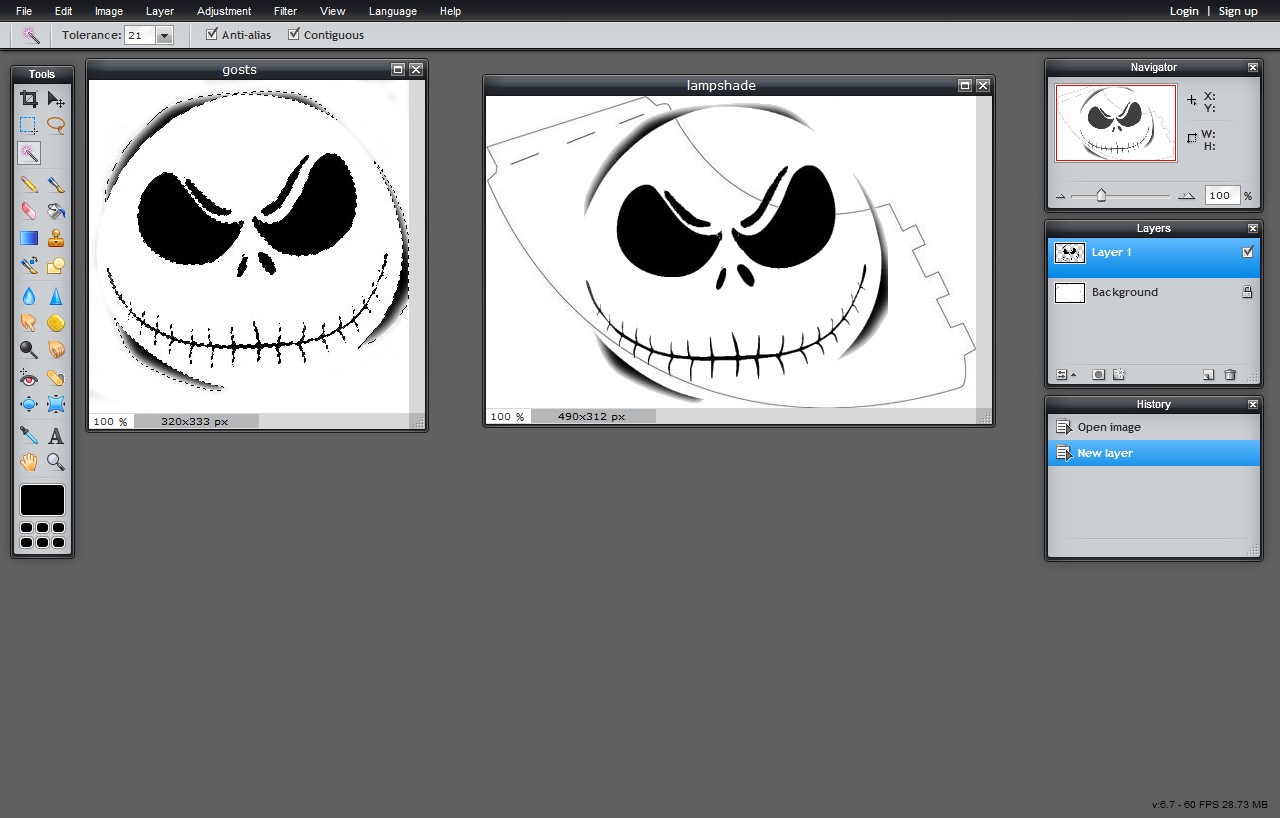Select the Sponge tool

pos(56,323)
